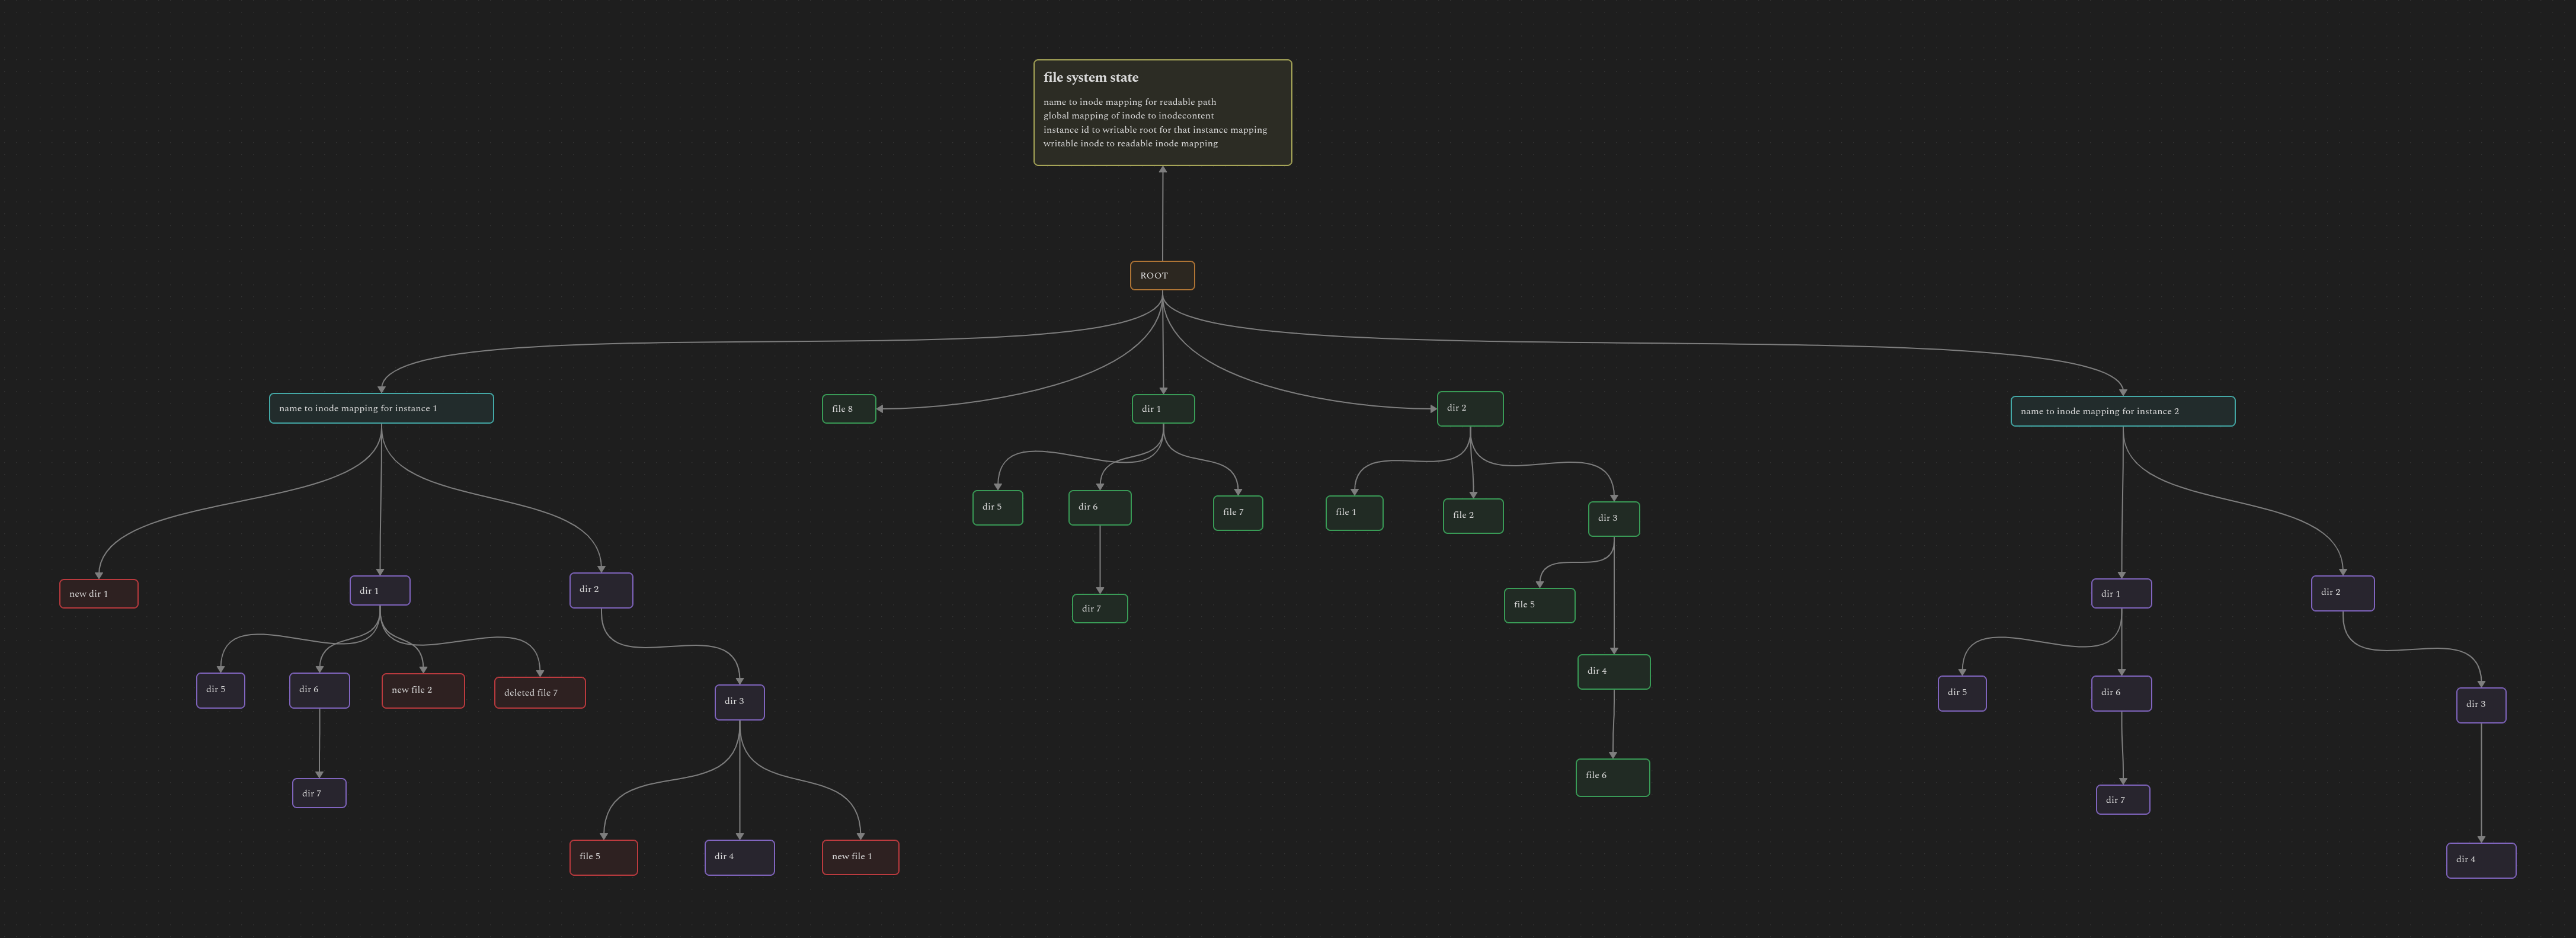Select the green 'dir 7' node

(1100, 609)
